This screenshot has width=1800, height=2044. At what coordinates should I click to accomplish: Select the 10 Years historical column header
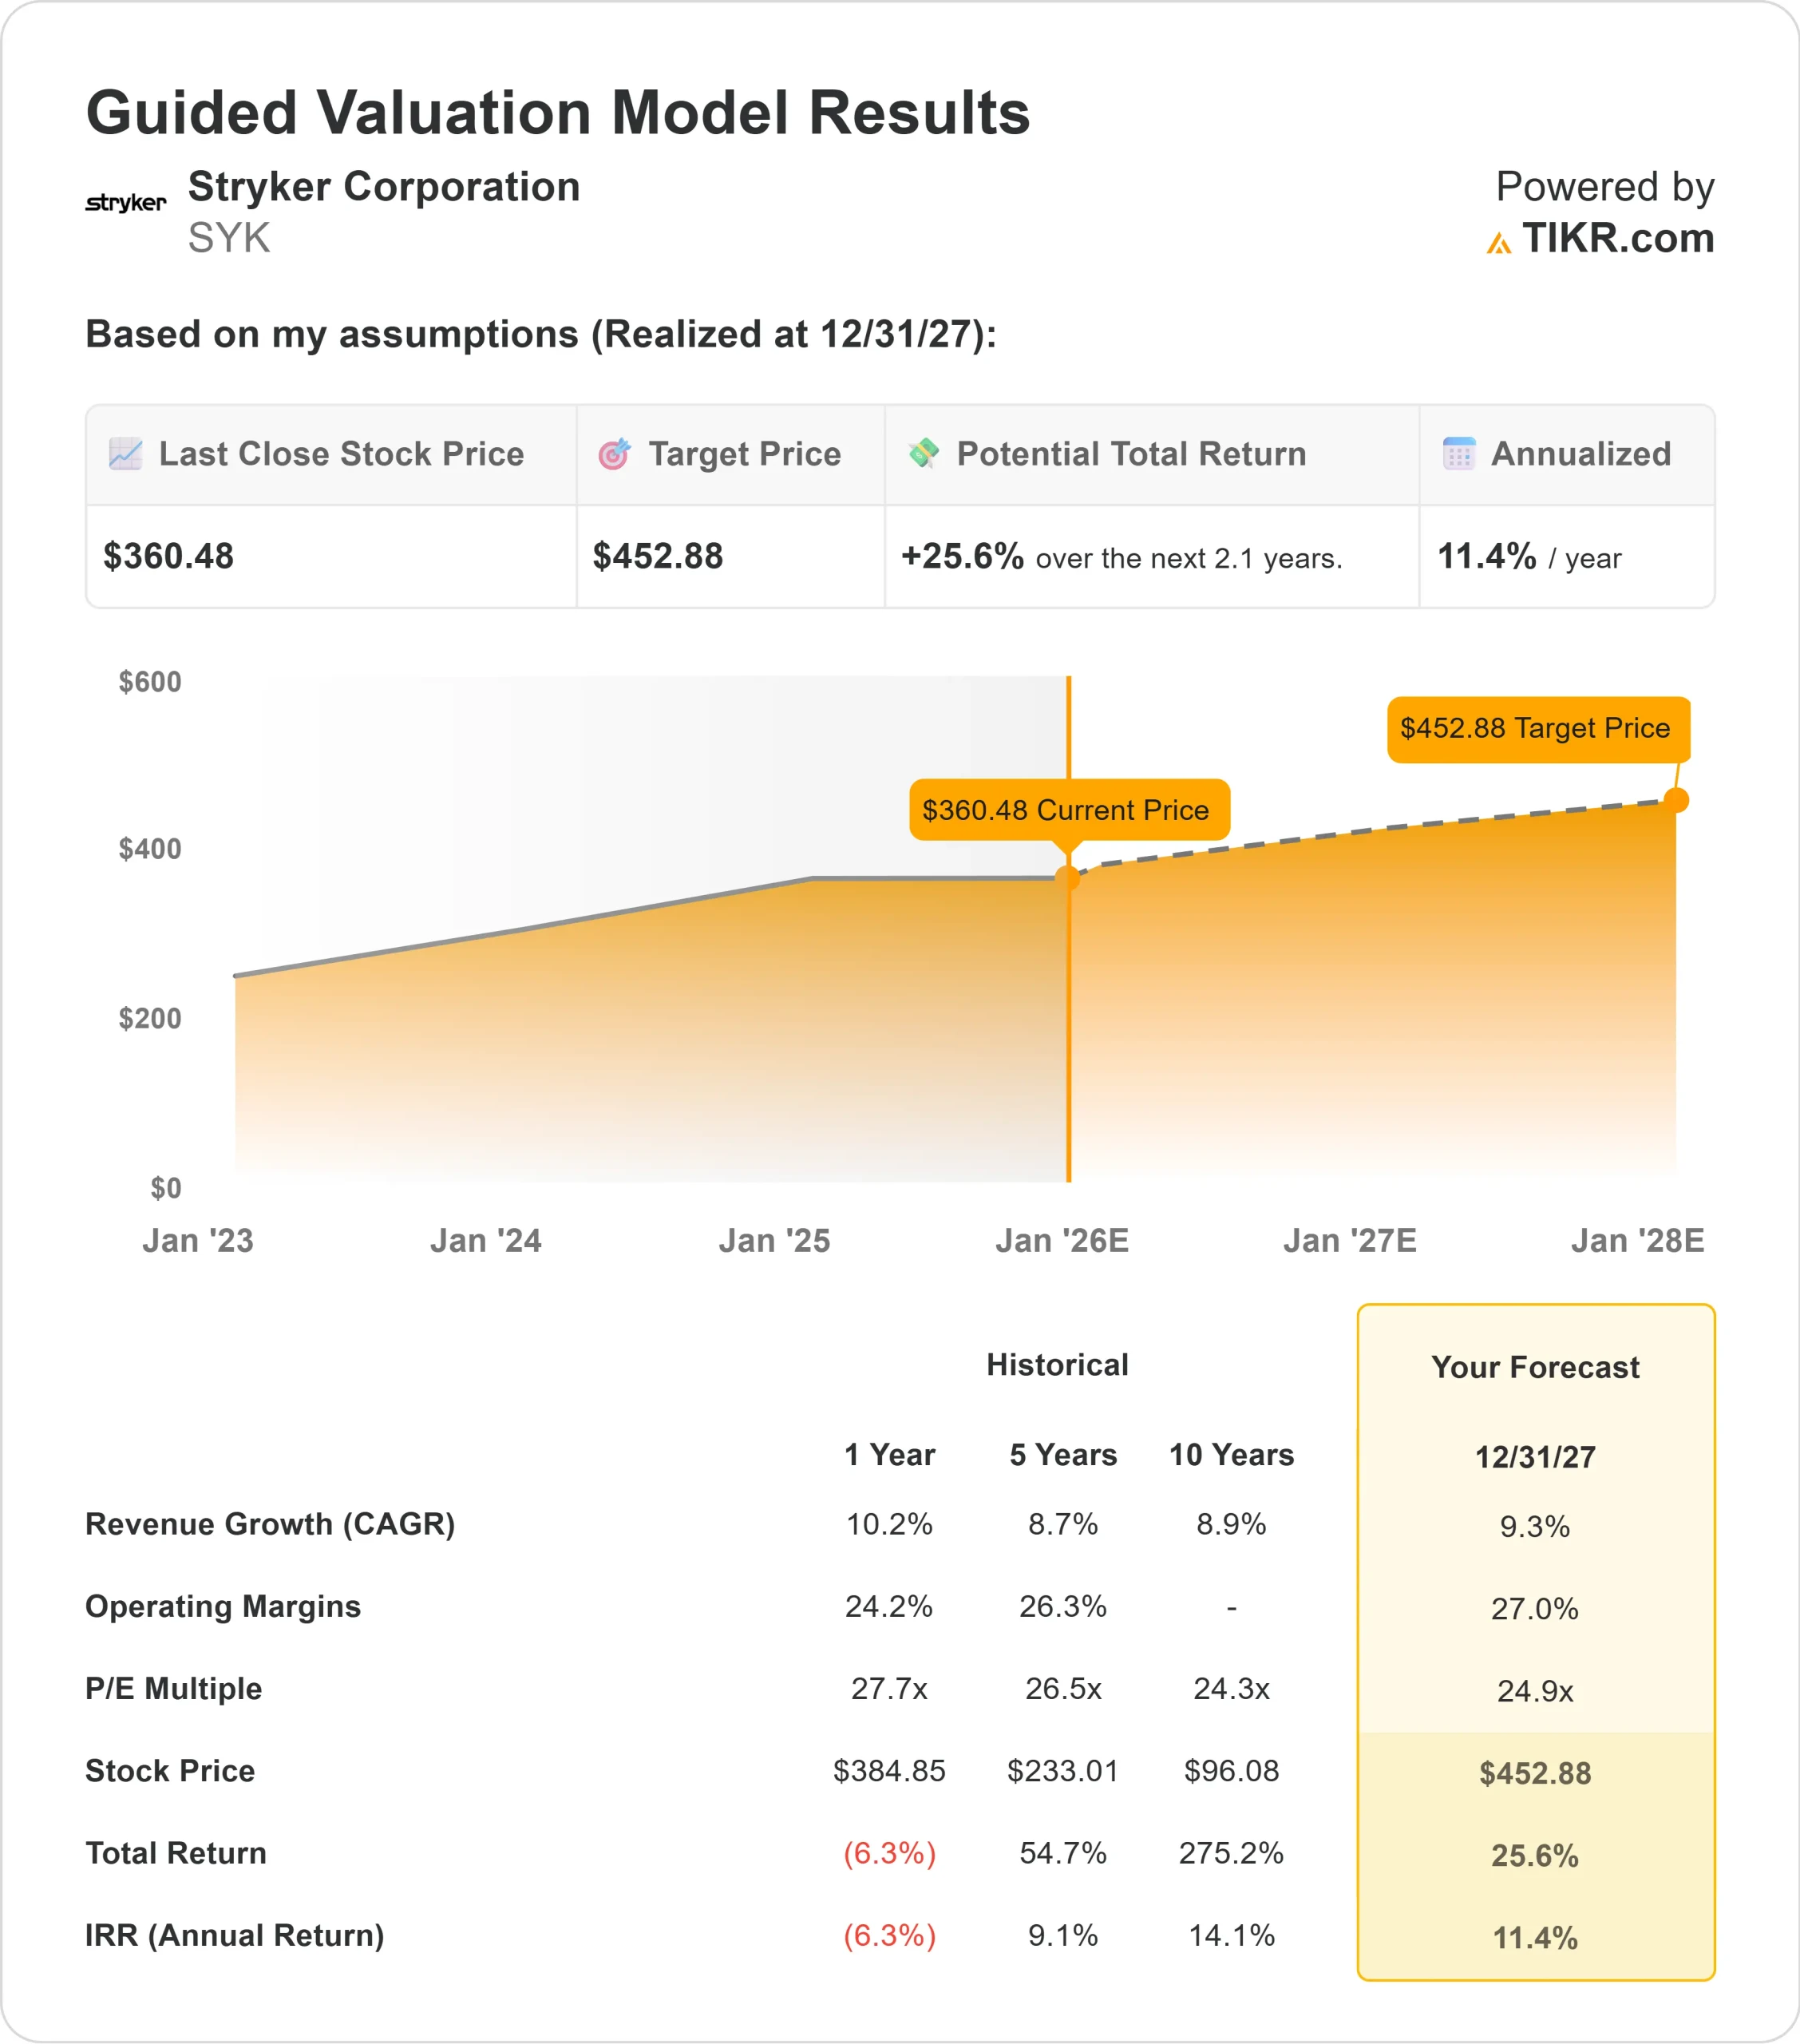(1231, 1455)
